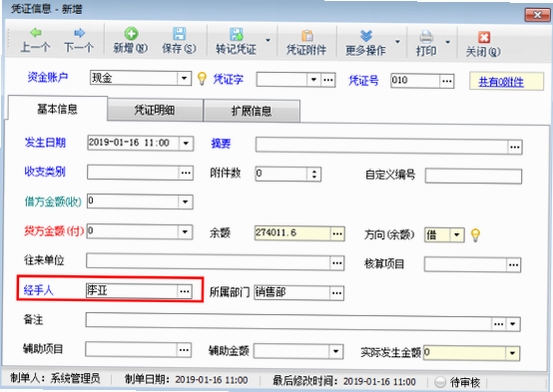Switch to the 基本信息 tab
Viewport: 553px width, 392px height.
[x=57, y=108]
